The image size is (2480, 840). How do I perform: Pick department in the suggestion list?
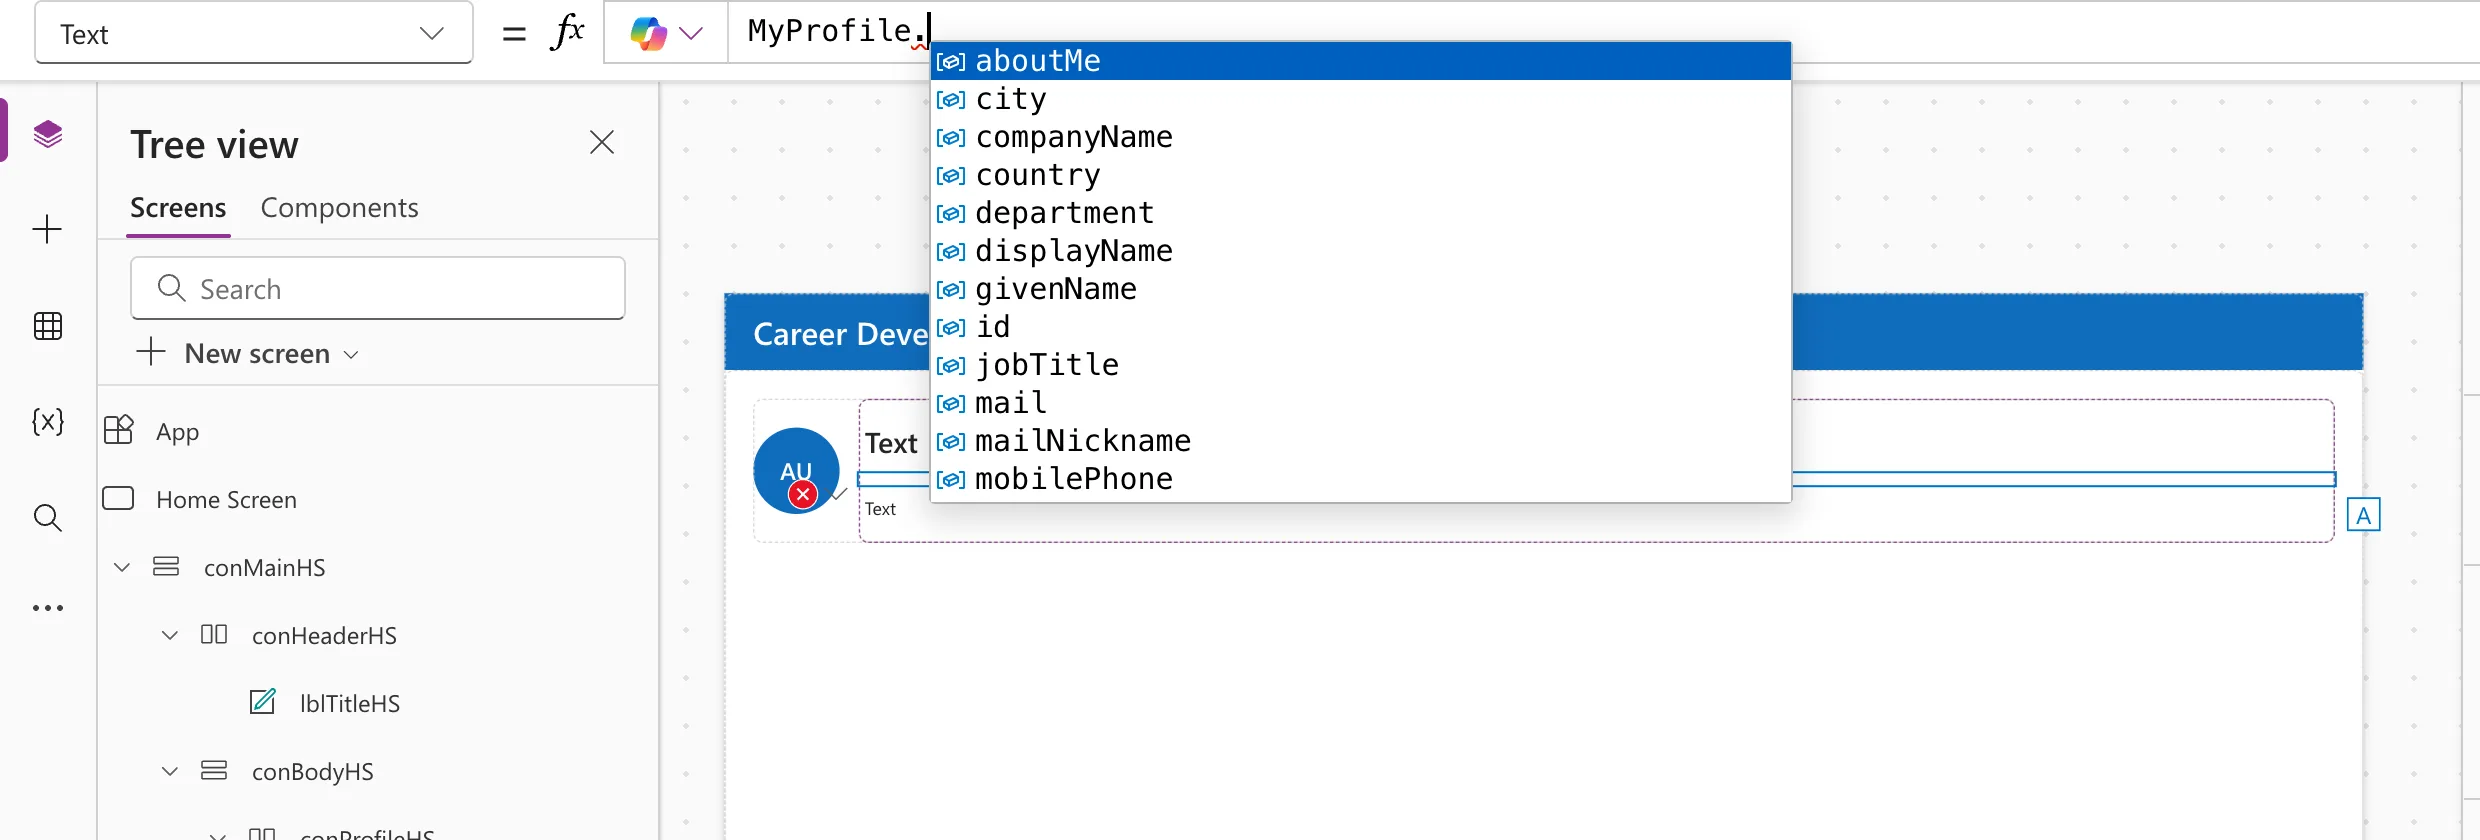[1361, 213]
